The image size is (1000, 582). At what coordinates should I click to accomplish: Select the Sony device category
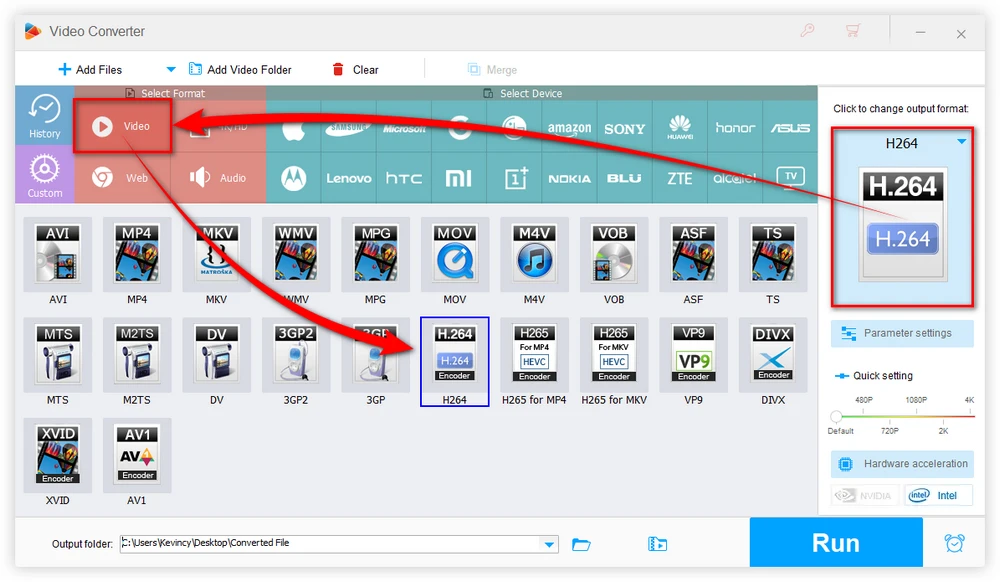[624, 129]
